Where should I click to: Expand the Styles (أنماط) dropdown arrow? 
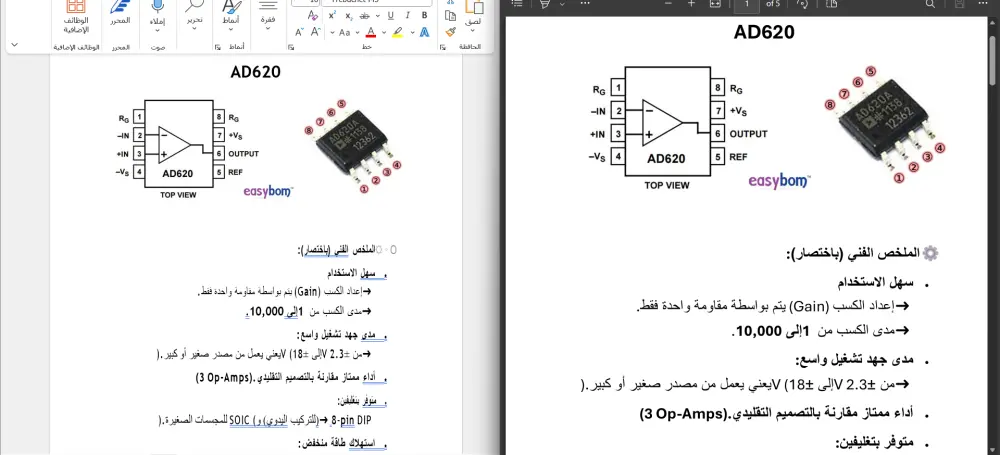(231, 31)
